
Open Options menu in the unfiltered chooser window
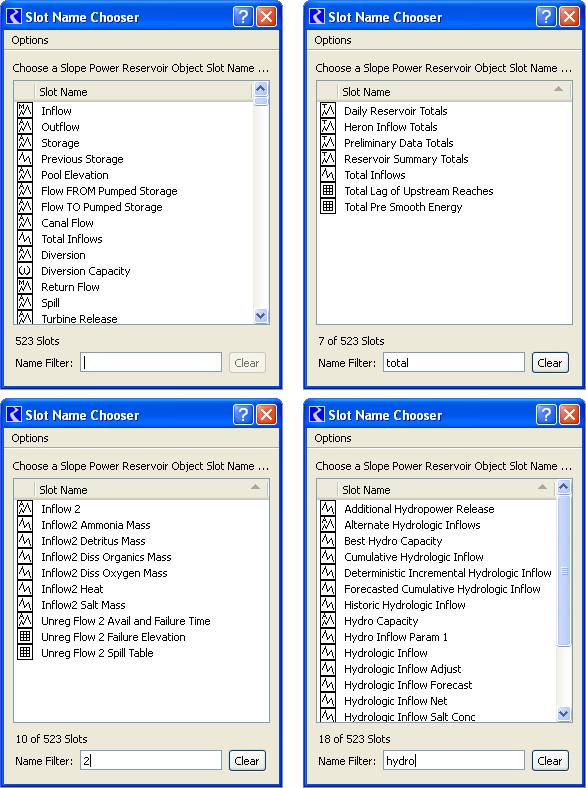pos(30,40)
